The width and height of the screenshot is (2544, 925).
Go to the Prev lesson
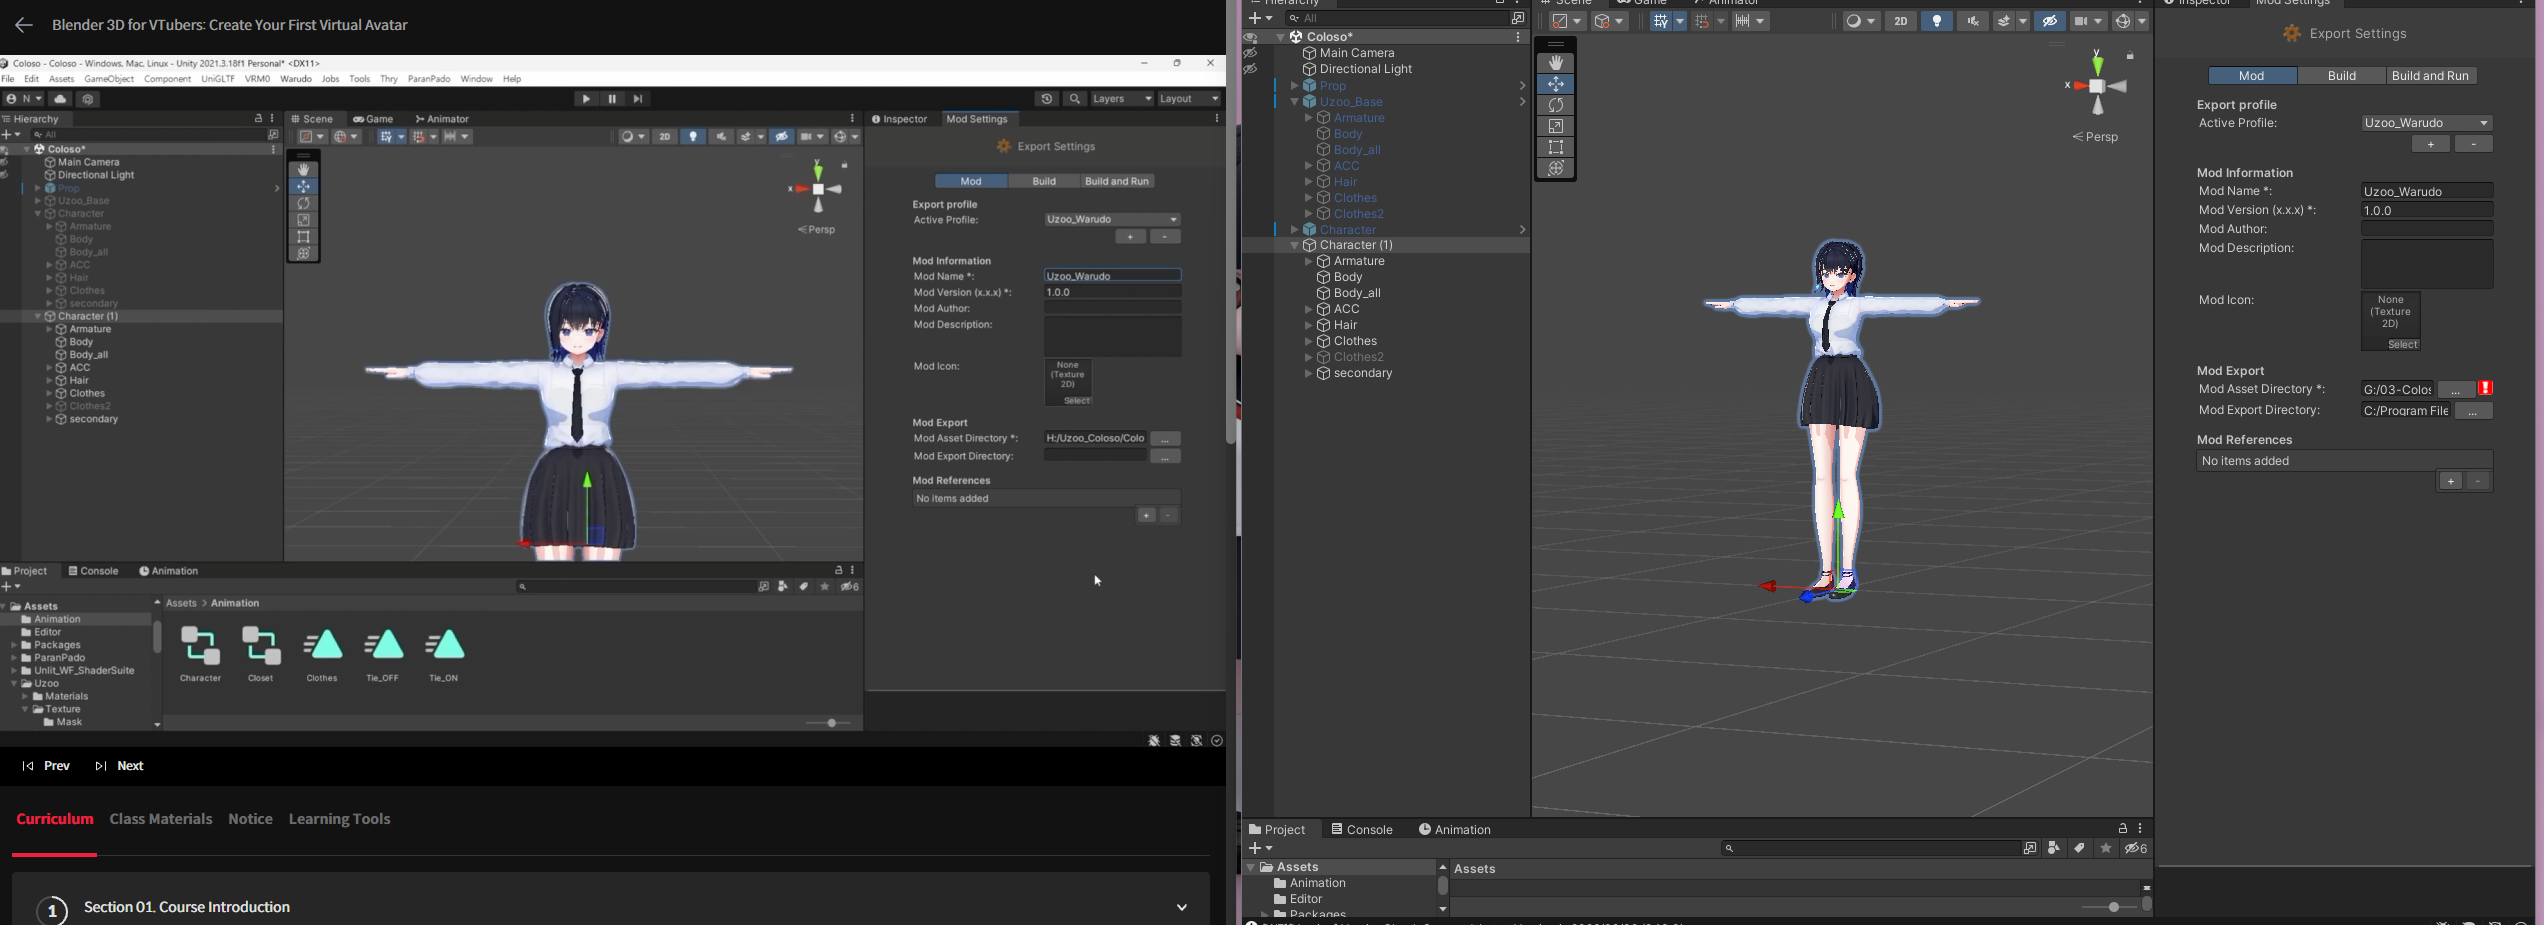[46, 766]
